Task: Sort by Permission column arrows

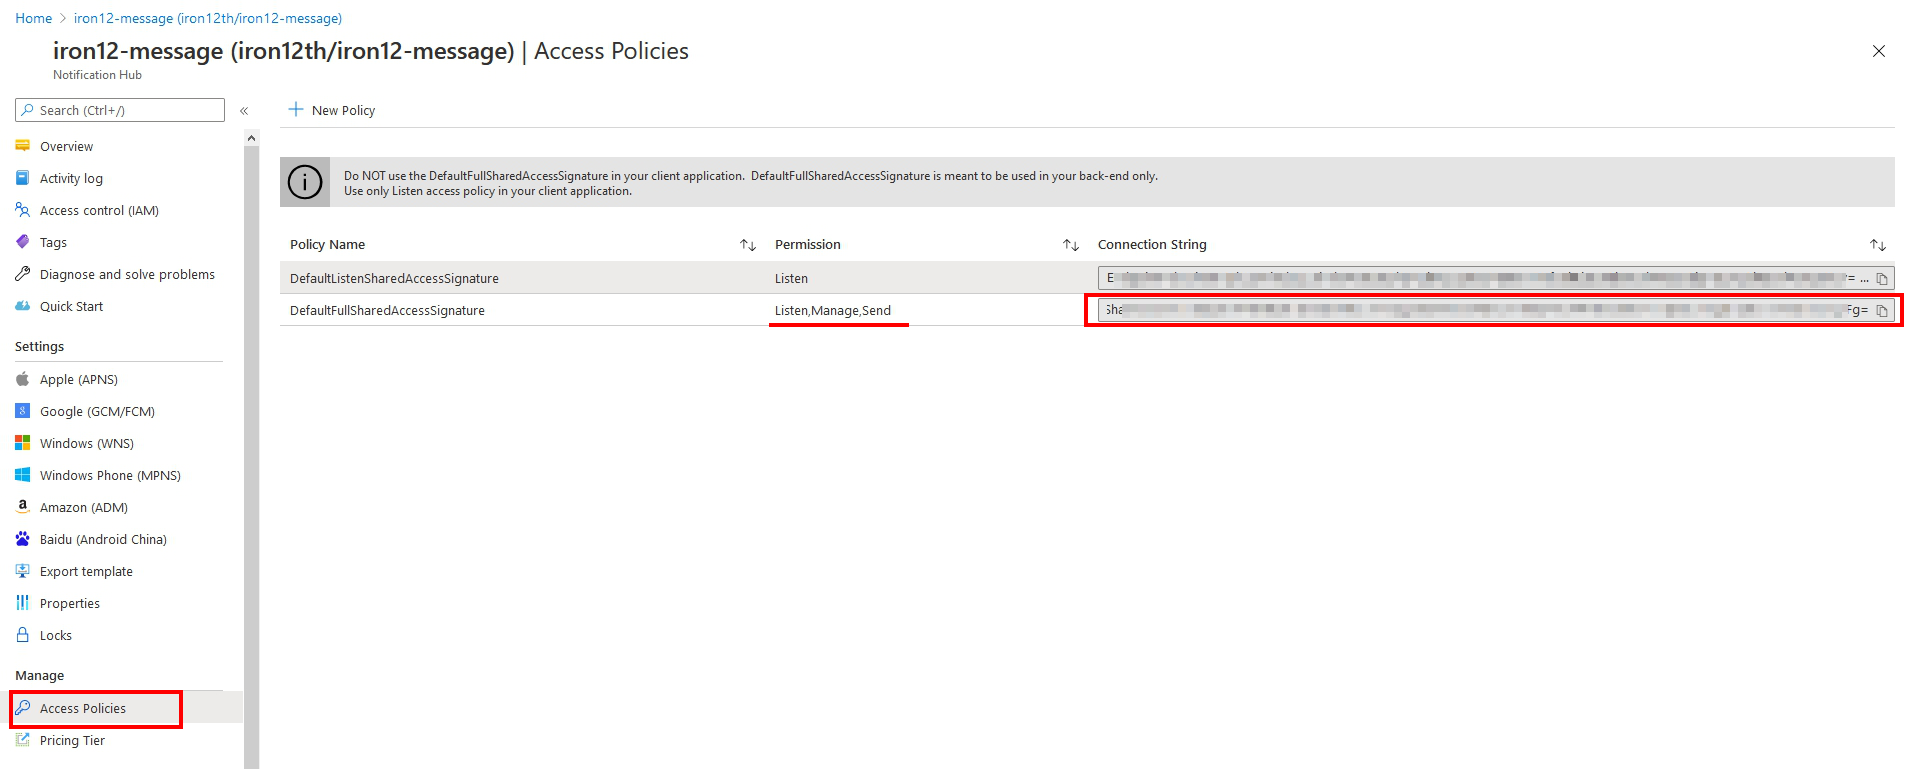Action: tap(1070, 245)
